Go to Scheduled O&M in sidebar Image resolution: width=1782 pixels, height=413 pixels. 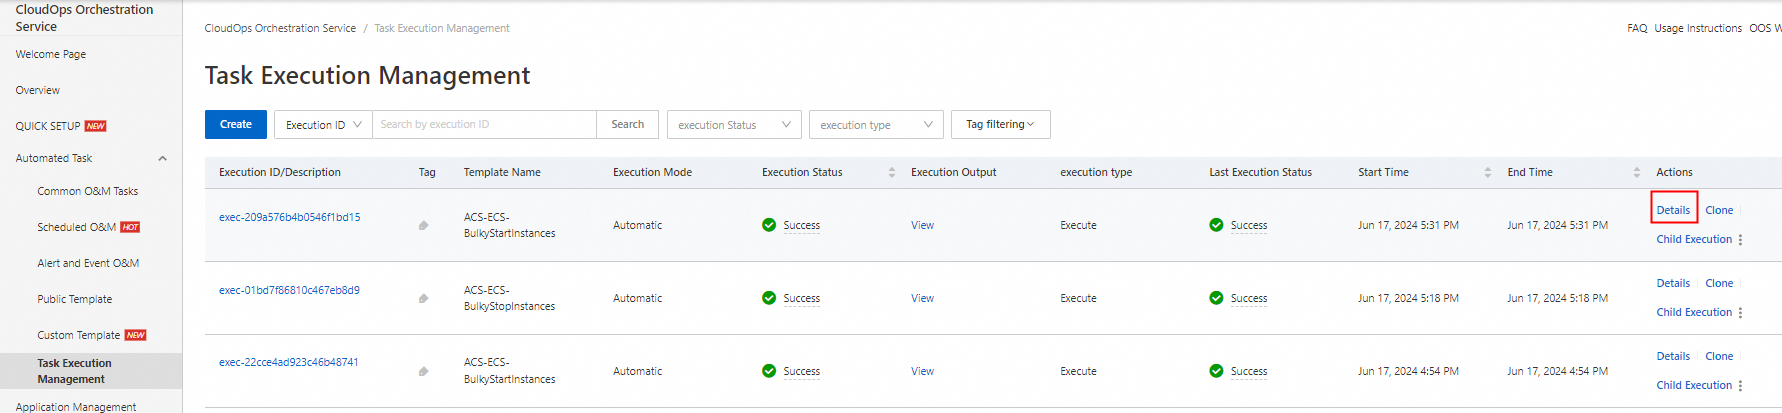click(76, 228)
